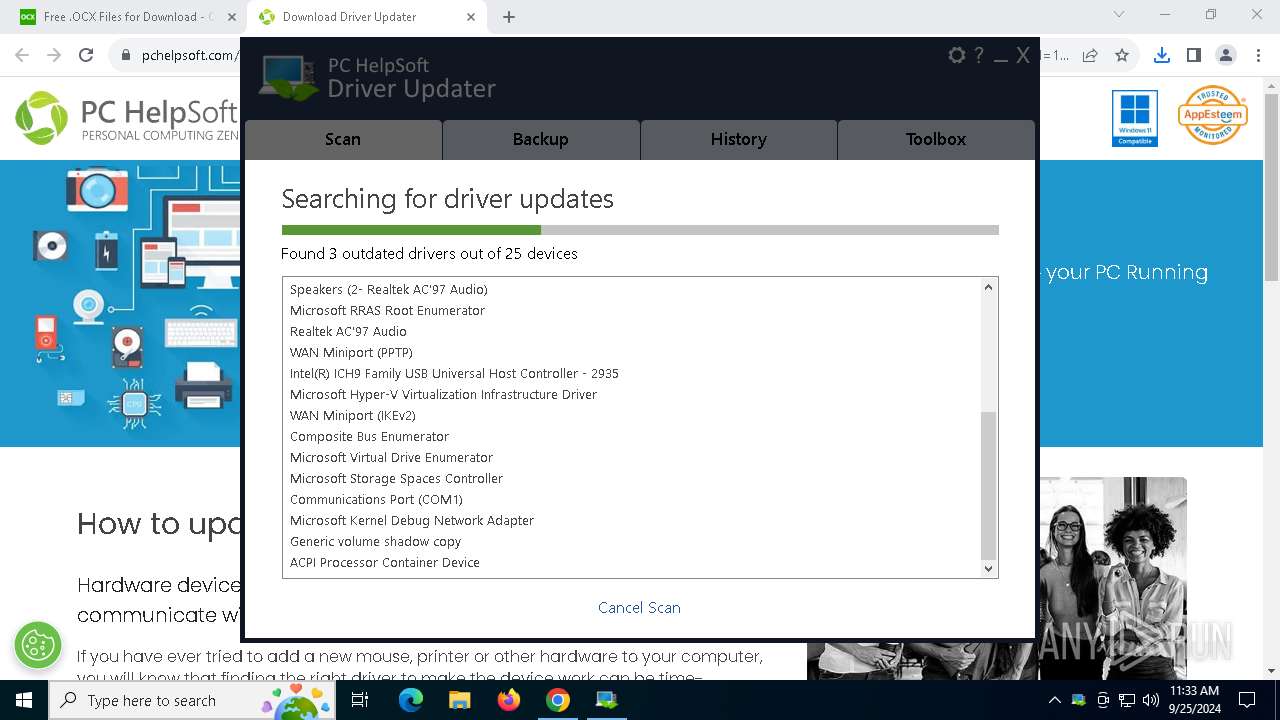Click the PC HelpSoft logo on webpage
Image resolution: width=1280 pixels, height=720 pixels.
(x=127, y=118)
